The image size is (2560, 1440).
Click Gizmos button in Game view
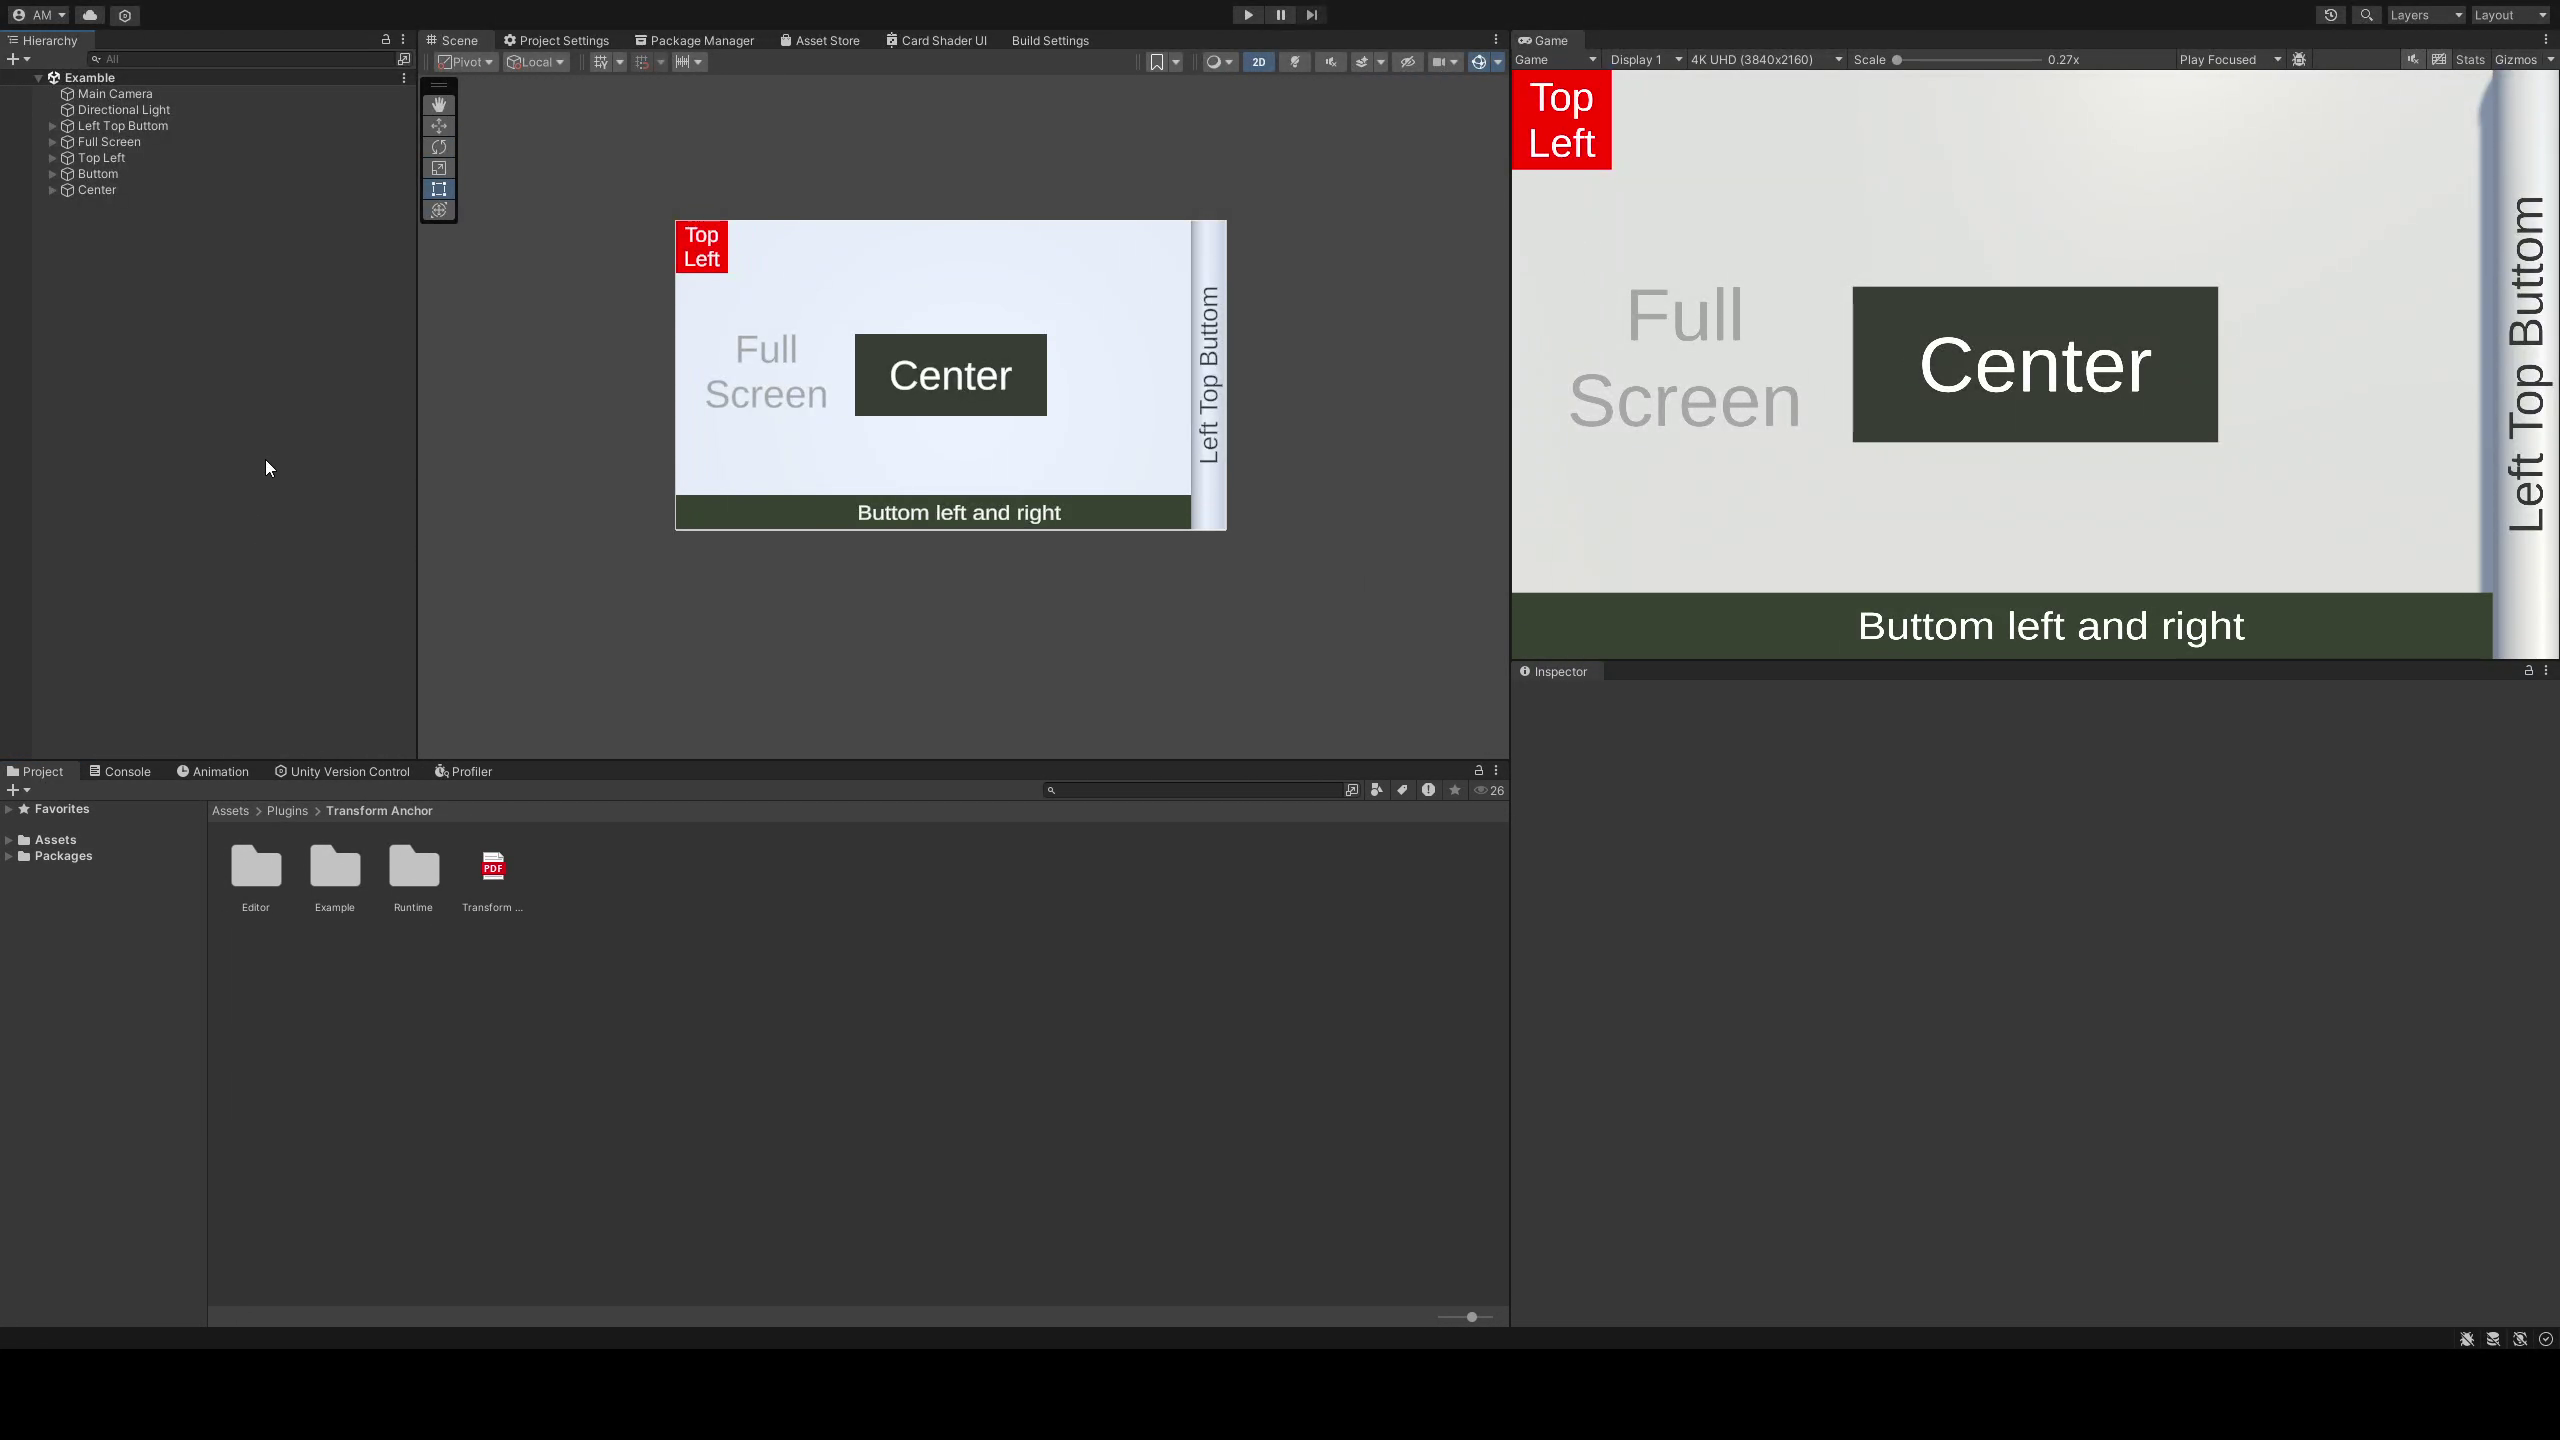tap(2516, 60)
